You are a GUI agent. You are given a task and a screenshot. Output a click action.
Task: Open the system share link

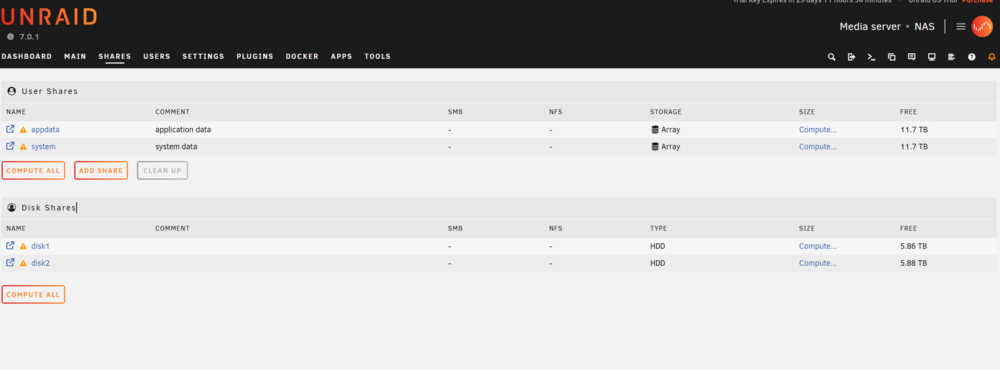[x=43, y=147]
